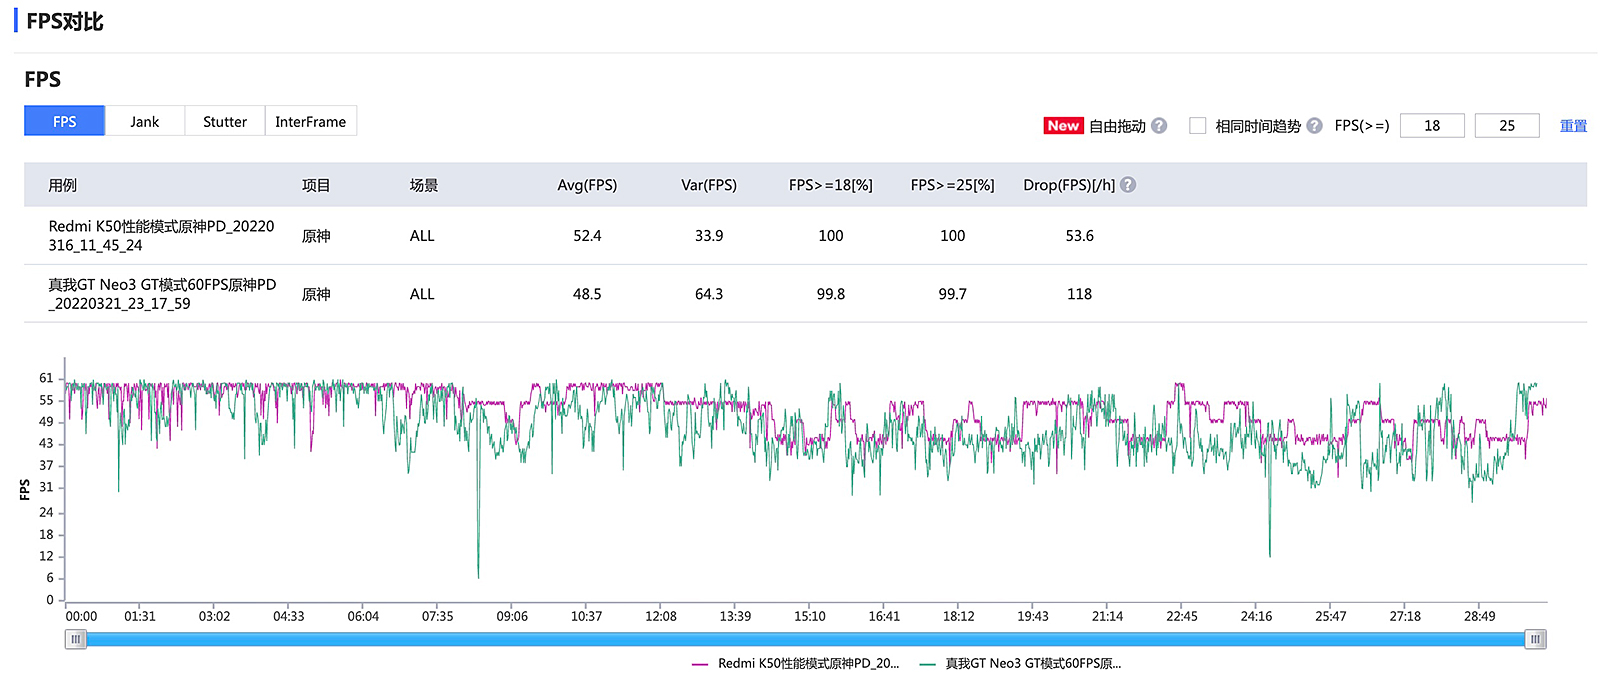Click the FPS threshold field showing 25
This screenshot has height=681, width=1600.
[x=1507, y=126]
